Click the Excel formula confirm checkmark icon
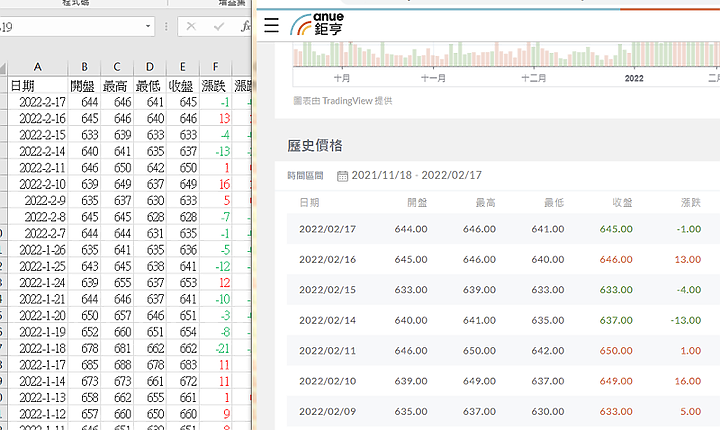 [x=219, y=27]
